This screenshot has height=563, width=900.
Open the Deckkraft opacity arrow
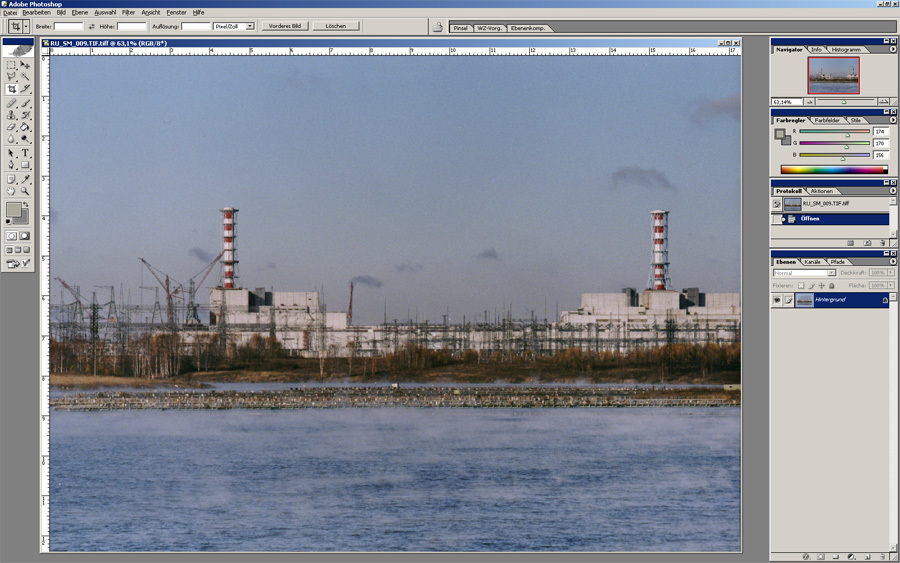(x=891, y=273)
